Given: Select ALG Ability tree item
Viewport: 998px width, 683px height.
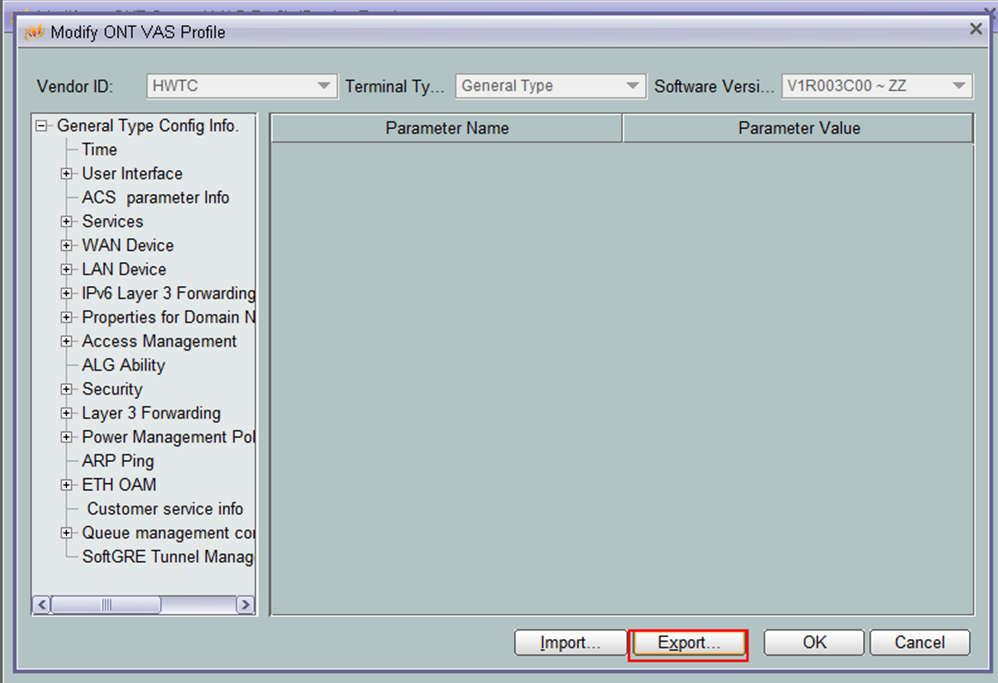Looking at the screenshot, I should click(123, 366).
